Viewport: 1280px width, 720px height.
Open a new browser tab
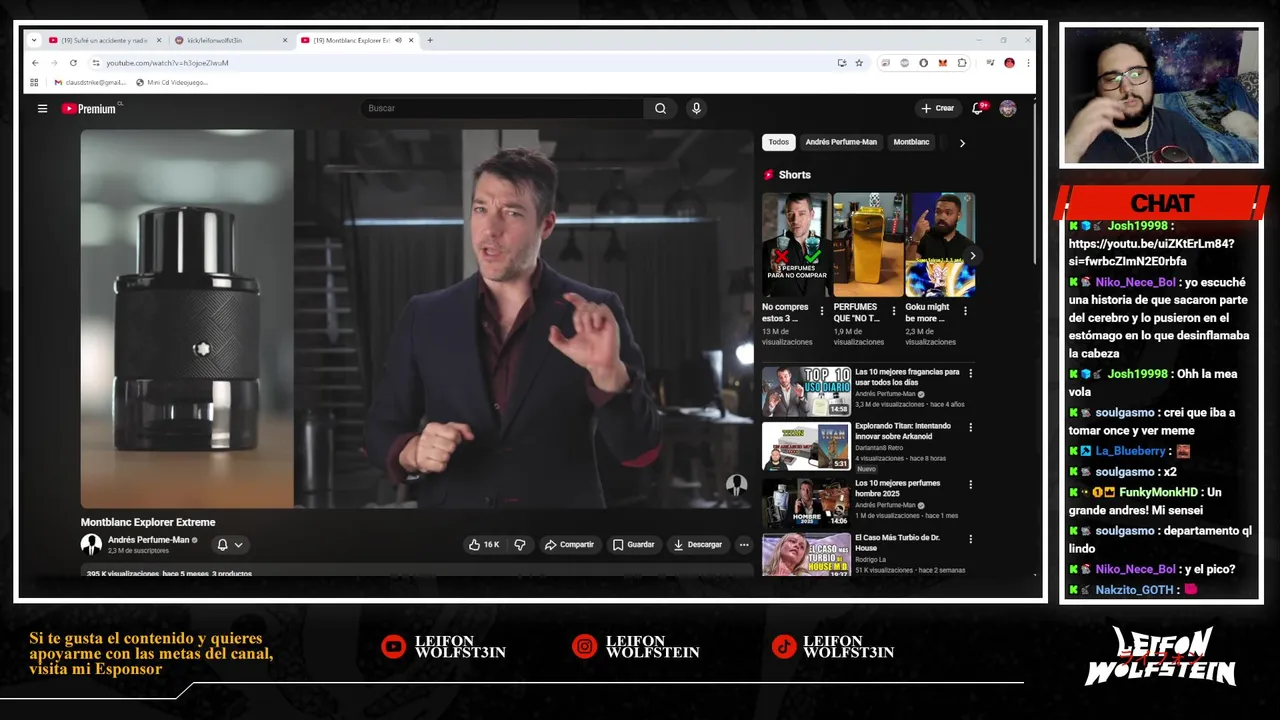click(x=430, y=40)
